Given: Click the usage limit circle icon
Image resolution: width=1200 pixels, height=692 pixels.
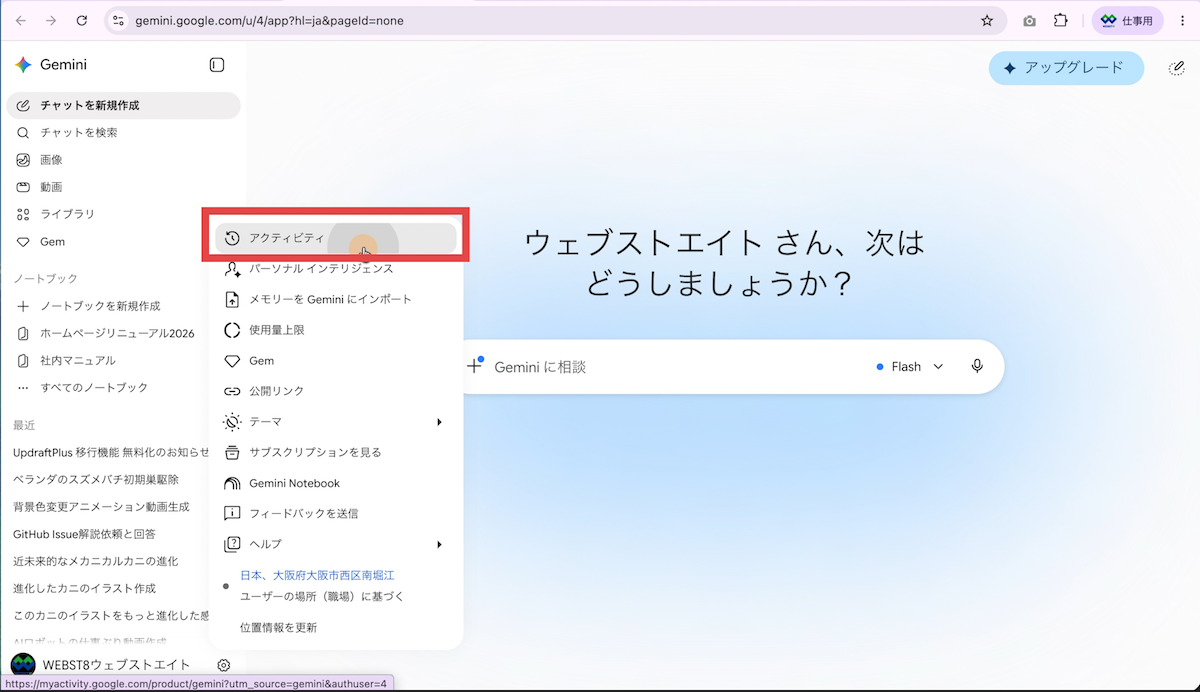Looking at the screenshot, I should point(232,330).
